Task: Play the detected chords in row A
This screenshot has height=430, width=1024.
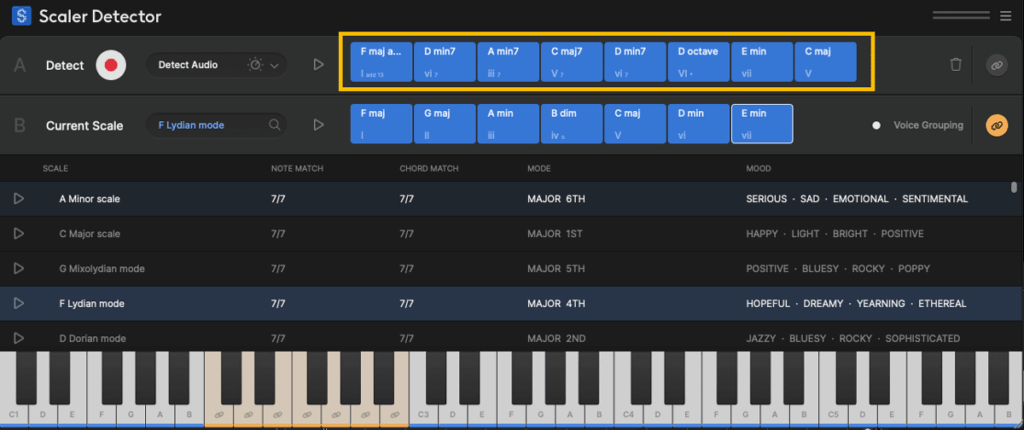Action: 318,65
